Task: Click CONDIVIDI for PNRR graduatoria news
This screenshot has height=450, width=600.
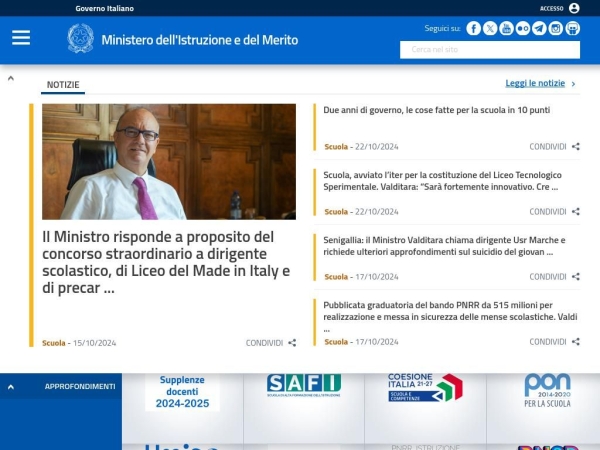Action: [x=548, y=342]
